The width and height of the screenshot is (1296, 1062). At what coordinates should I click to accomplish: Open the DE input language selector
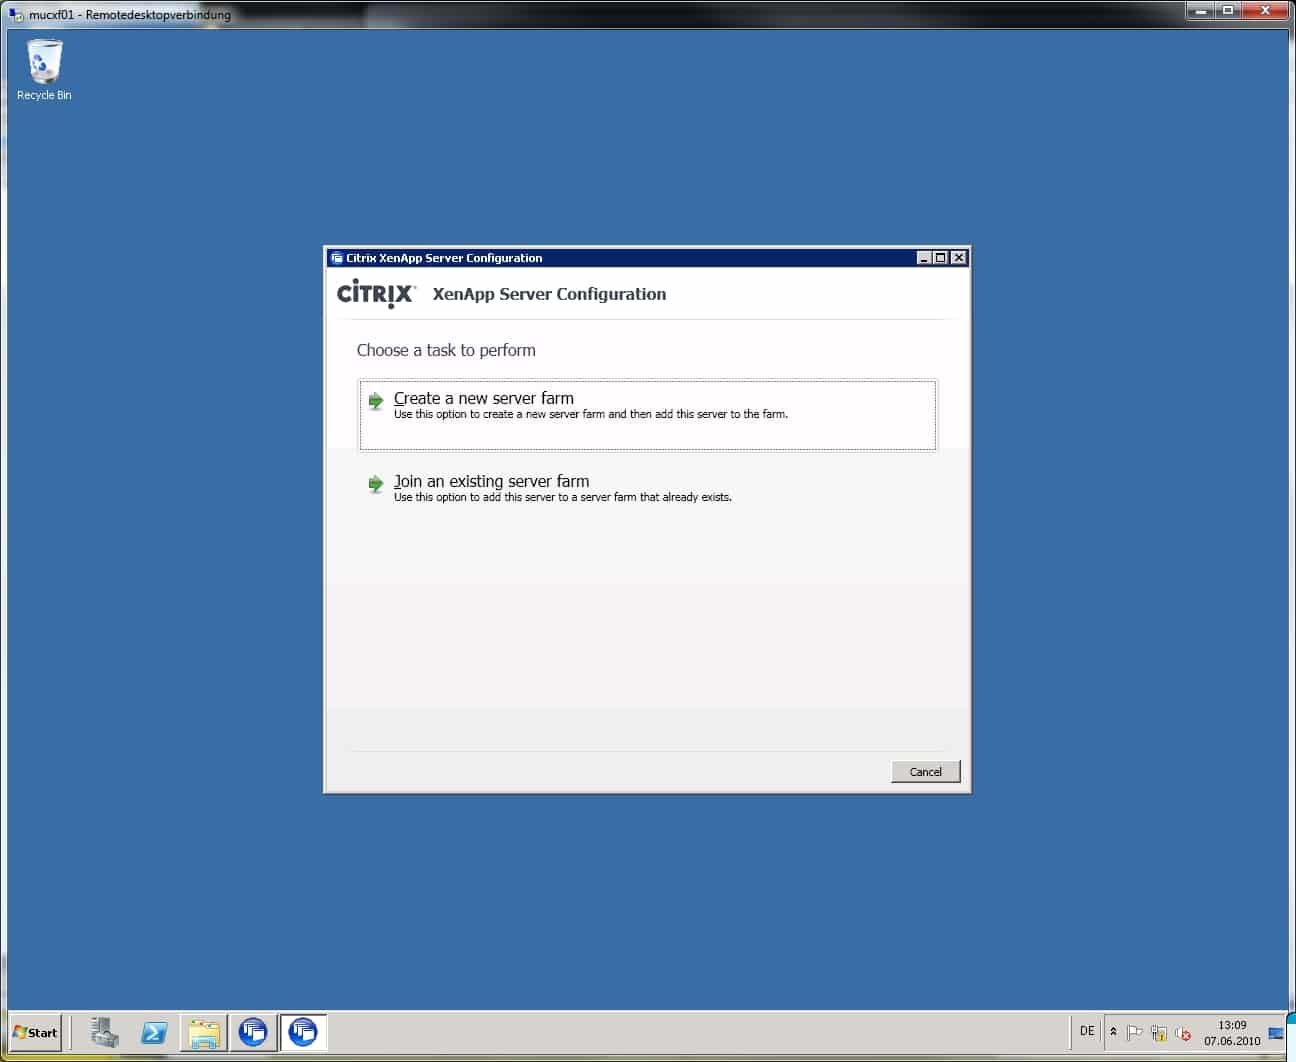pyautogui.click(x=1087, y=1031)
